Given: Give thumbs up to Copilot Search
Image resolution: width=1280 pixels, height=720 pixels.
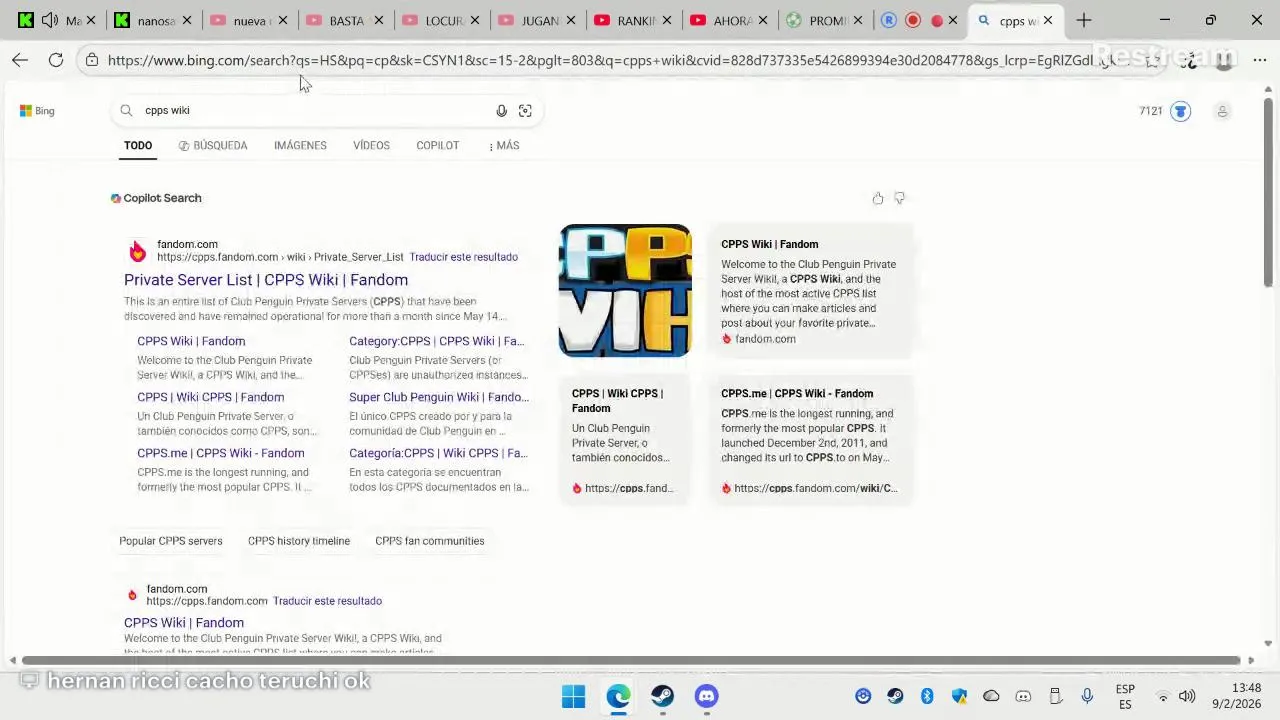Looking at the screenshot, I should [x=878, y=198].
